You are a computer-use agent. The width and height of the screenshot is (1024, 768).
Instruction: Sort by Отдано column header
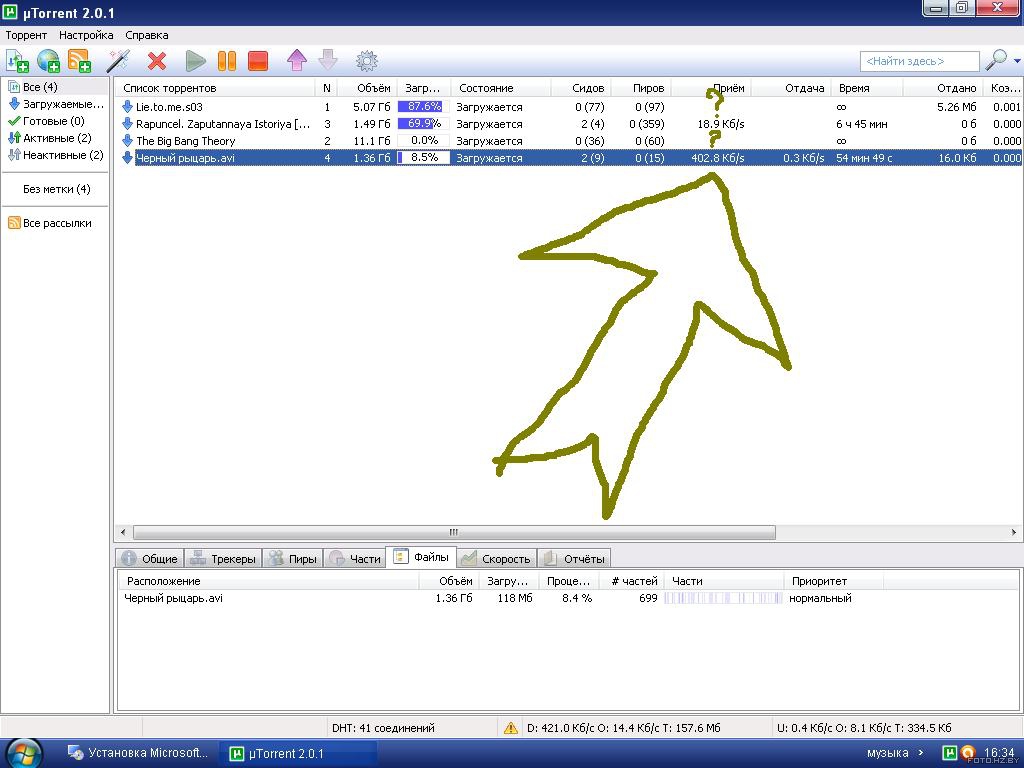[x=942, y=88]
